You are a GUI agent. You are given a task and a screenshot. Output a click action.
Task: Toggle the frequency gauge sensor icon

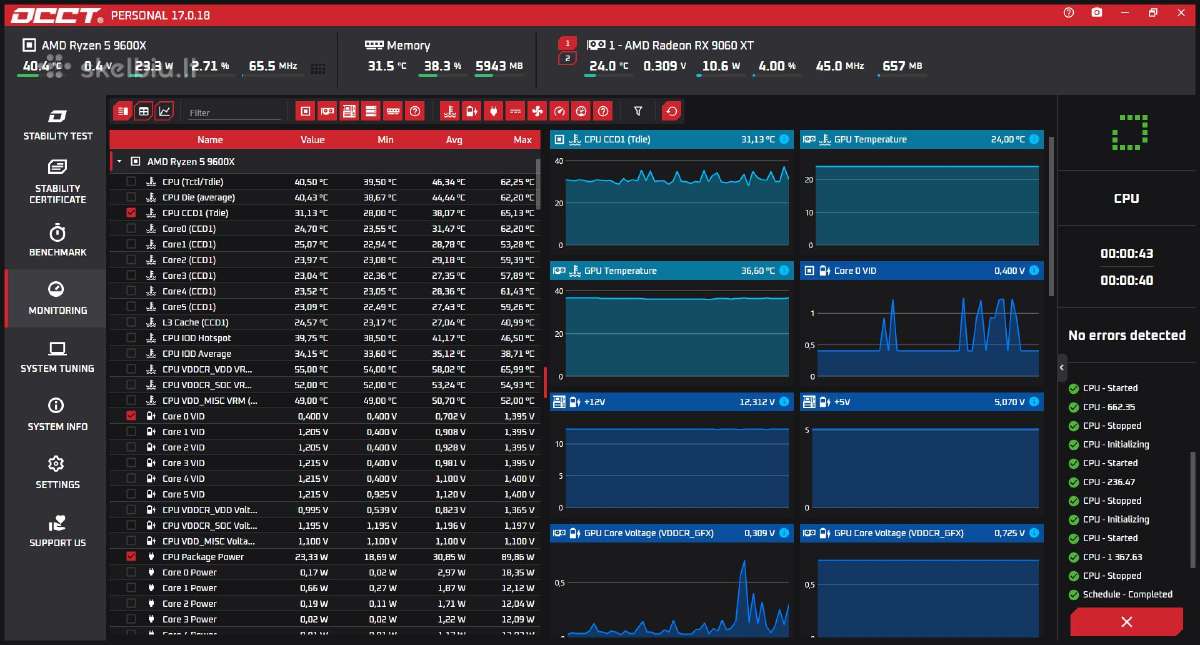coord(559,111)
